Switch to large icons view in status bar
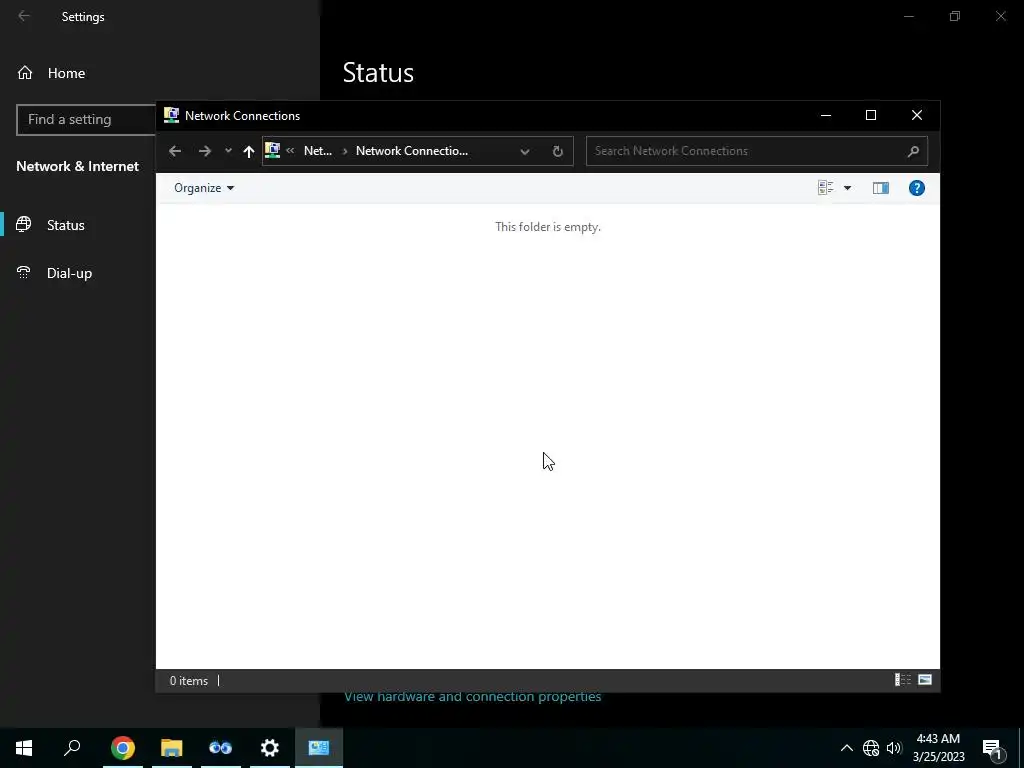The width and height of the screenshot is (1024, 768). pos(925,680)
